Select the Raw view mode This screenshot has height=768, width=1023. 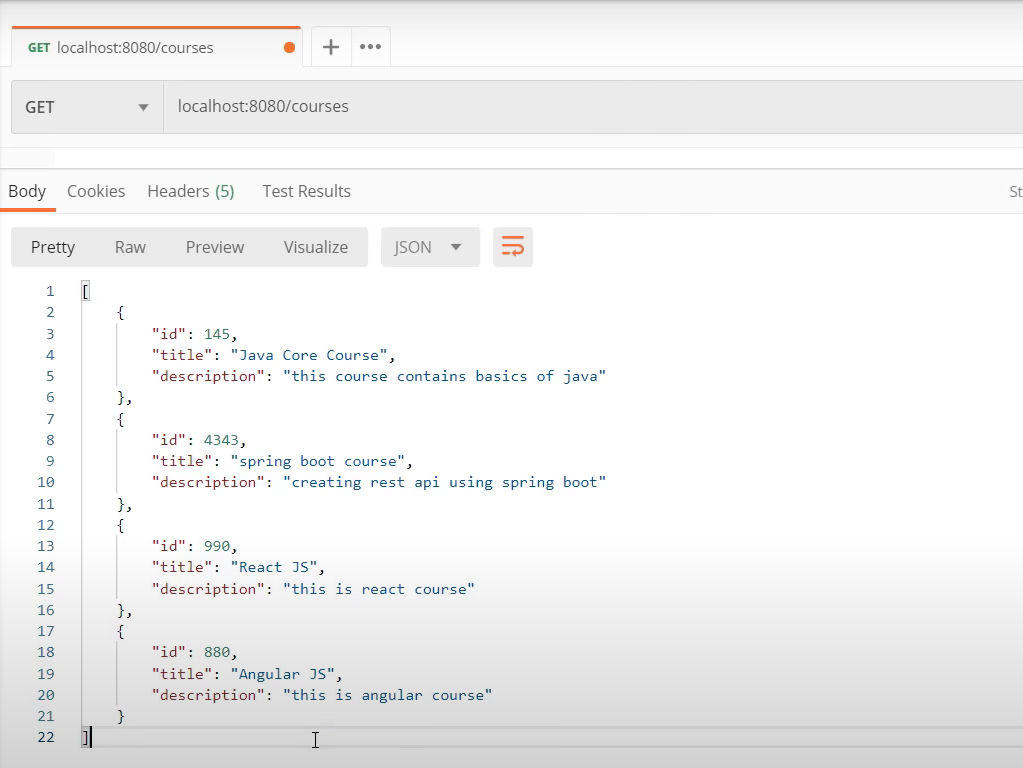point(130,247)
